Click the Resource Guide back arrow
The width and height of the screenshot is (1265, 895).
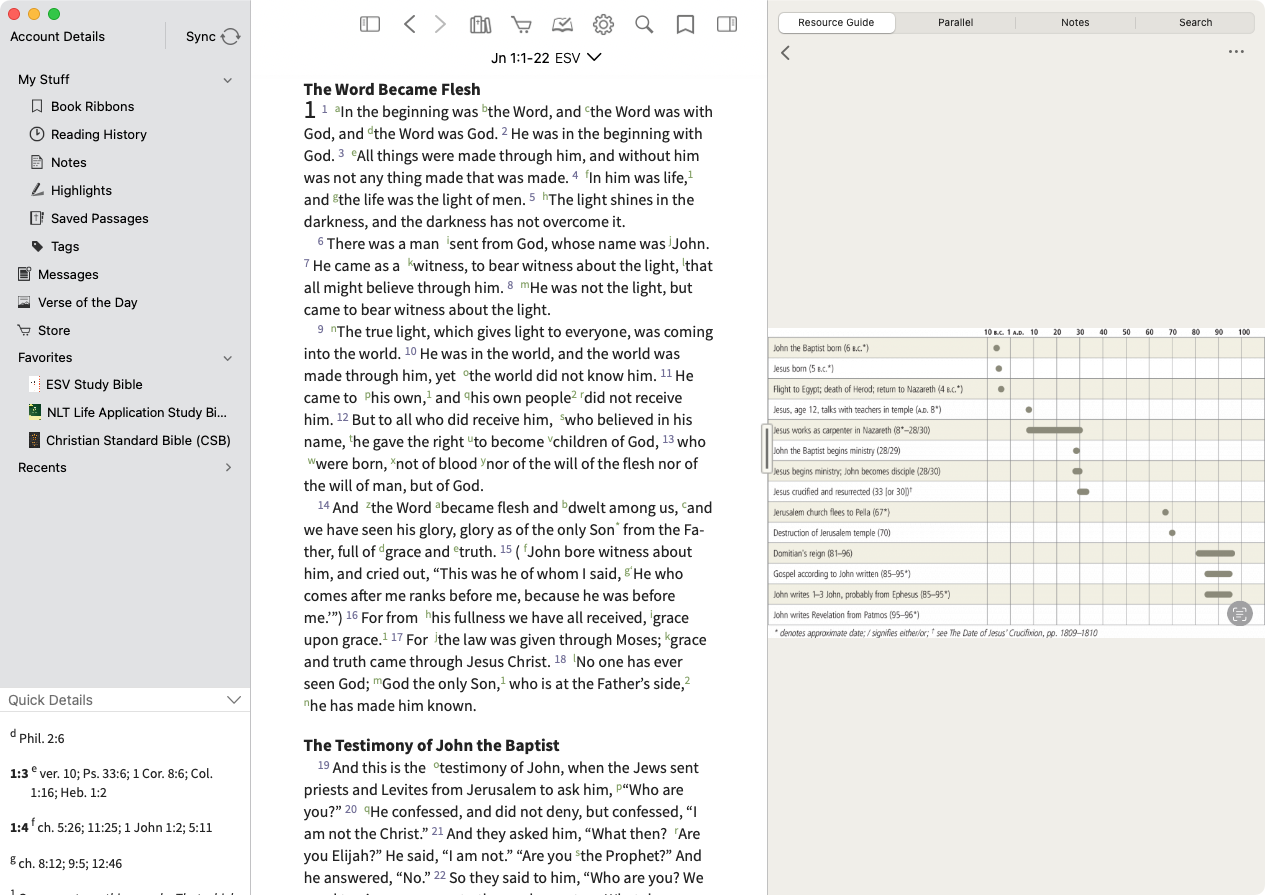tap(786, 53)
